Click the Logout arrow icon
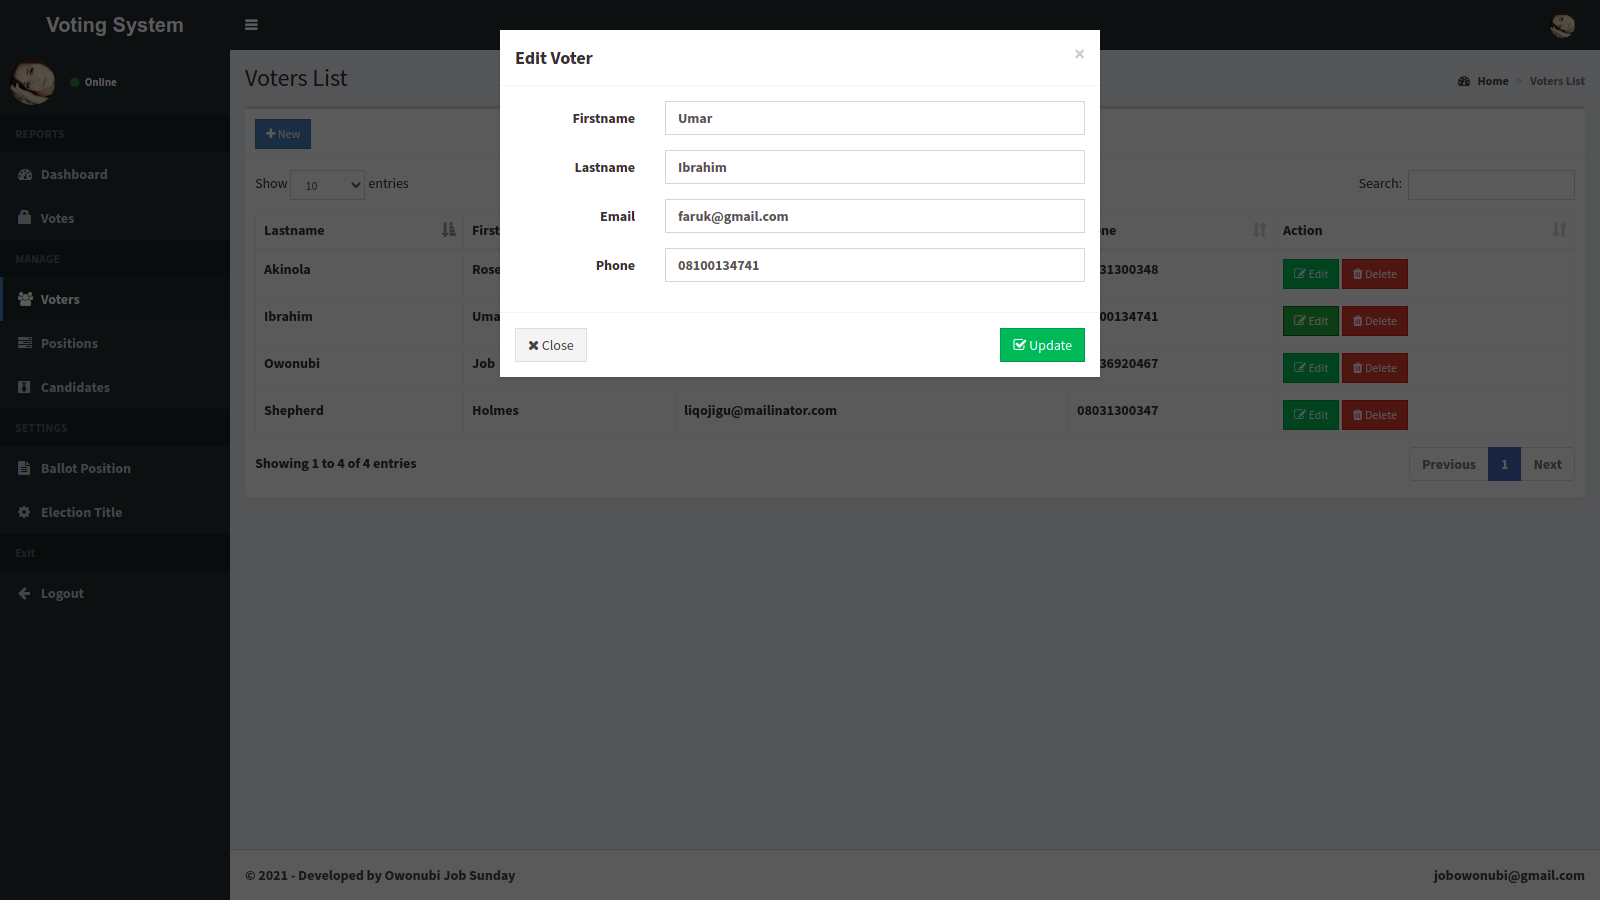1600x900 pixels. click(25, 593)
